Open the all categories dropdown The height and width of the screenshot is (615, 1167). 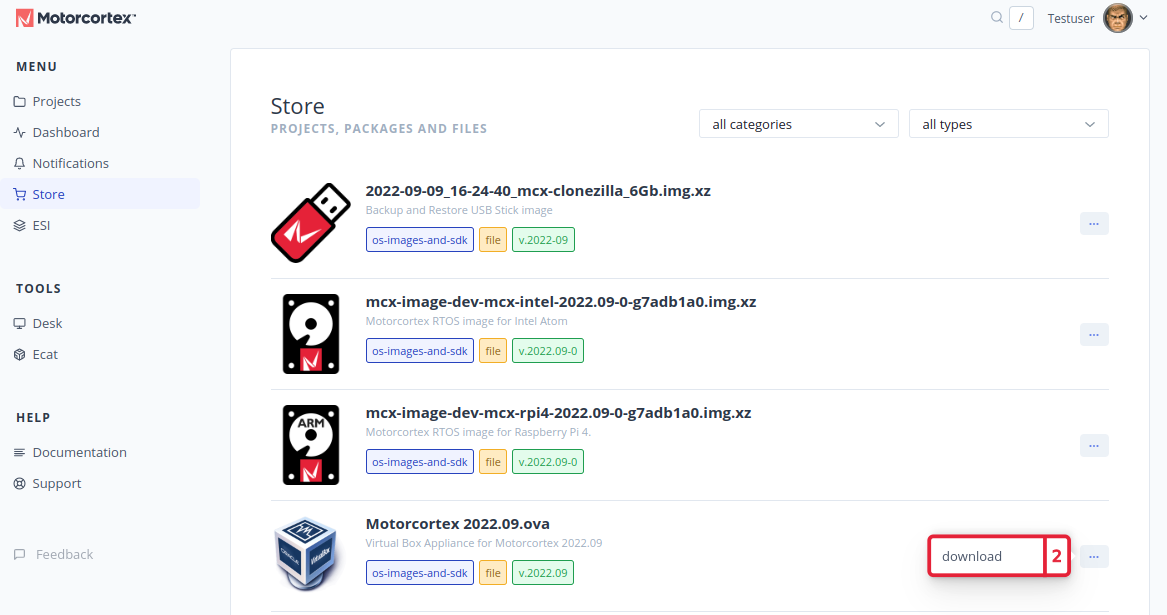[x=799, y=124]
